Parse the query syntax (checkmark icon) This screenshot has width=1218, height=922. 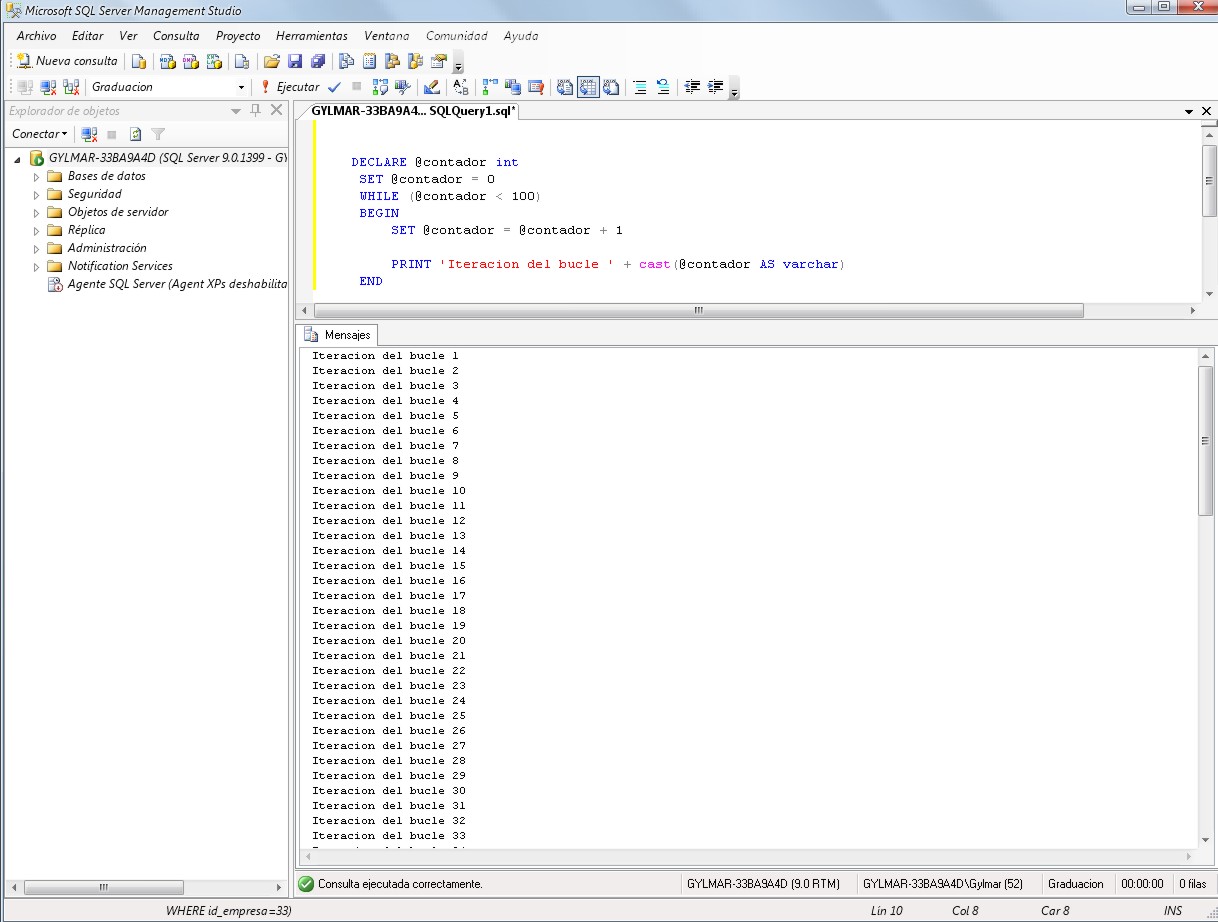[335, 87]
